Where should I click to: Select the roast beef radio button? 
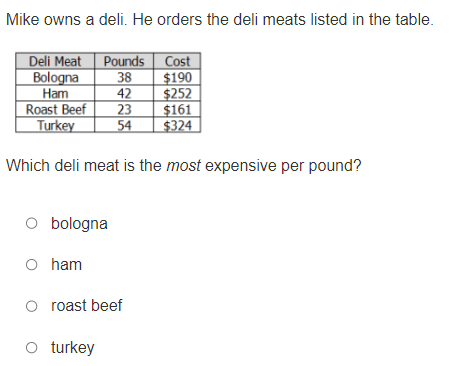tap(32, 306)
